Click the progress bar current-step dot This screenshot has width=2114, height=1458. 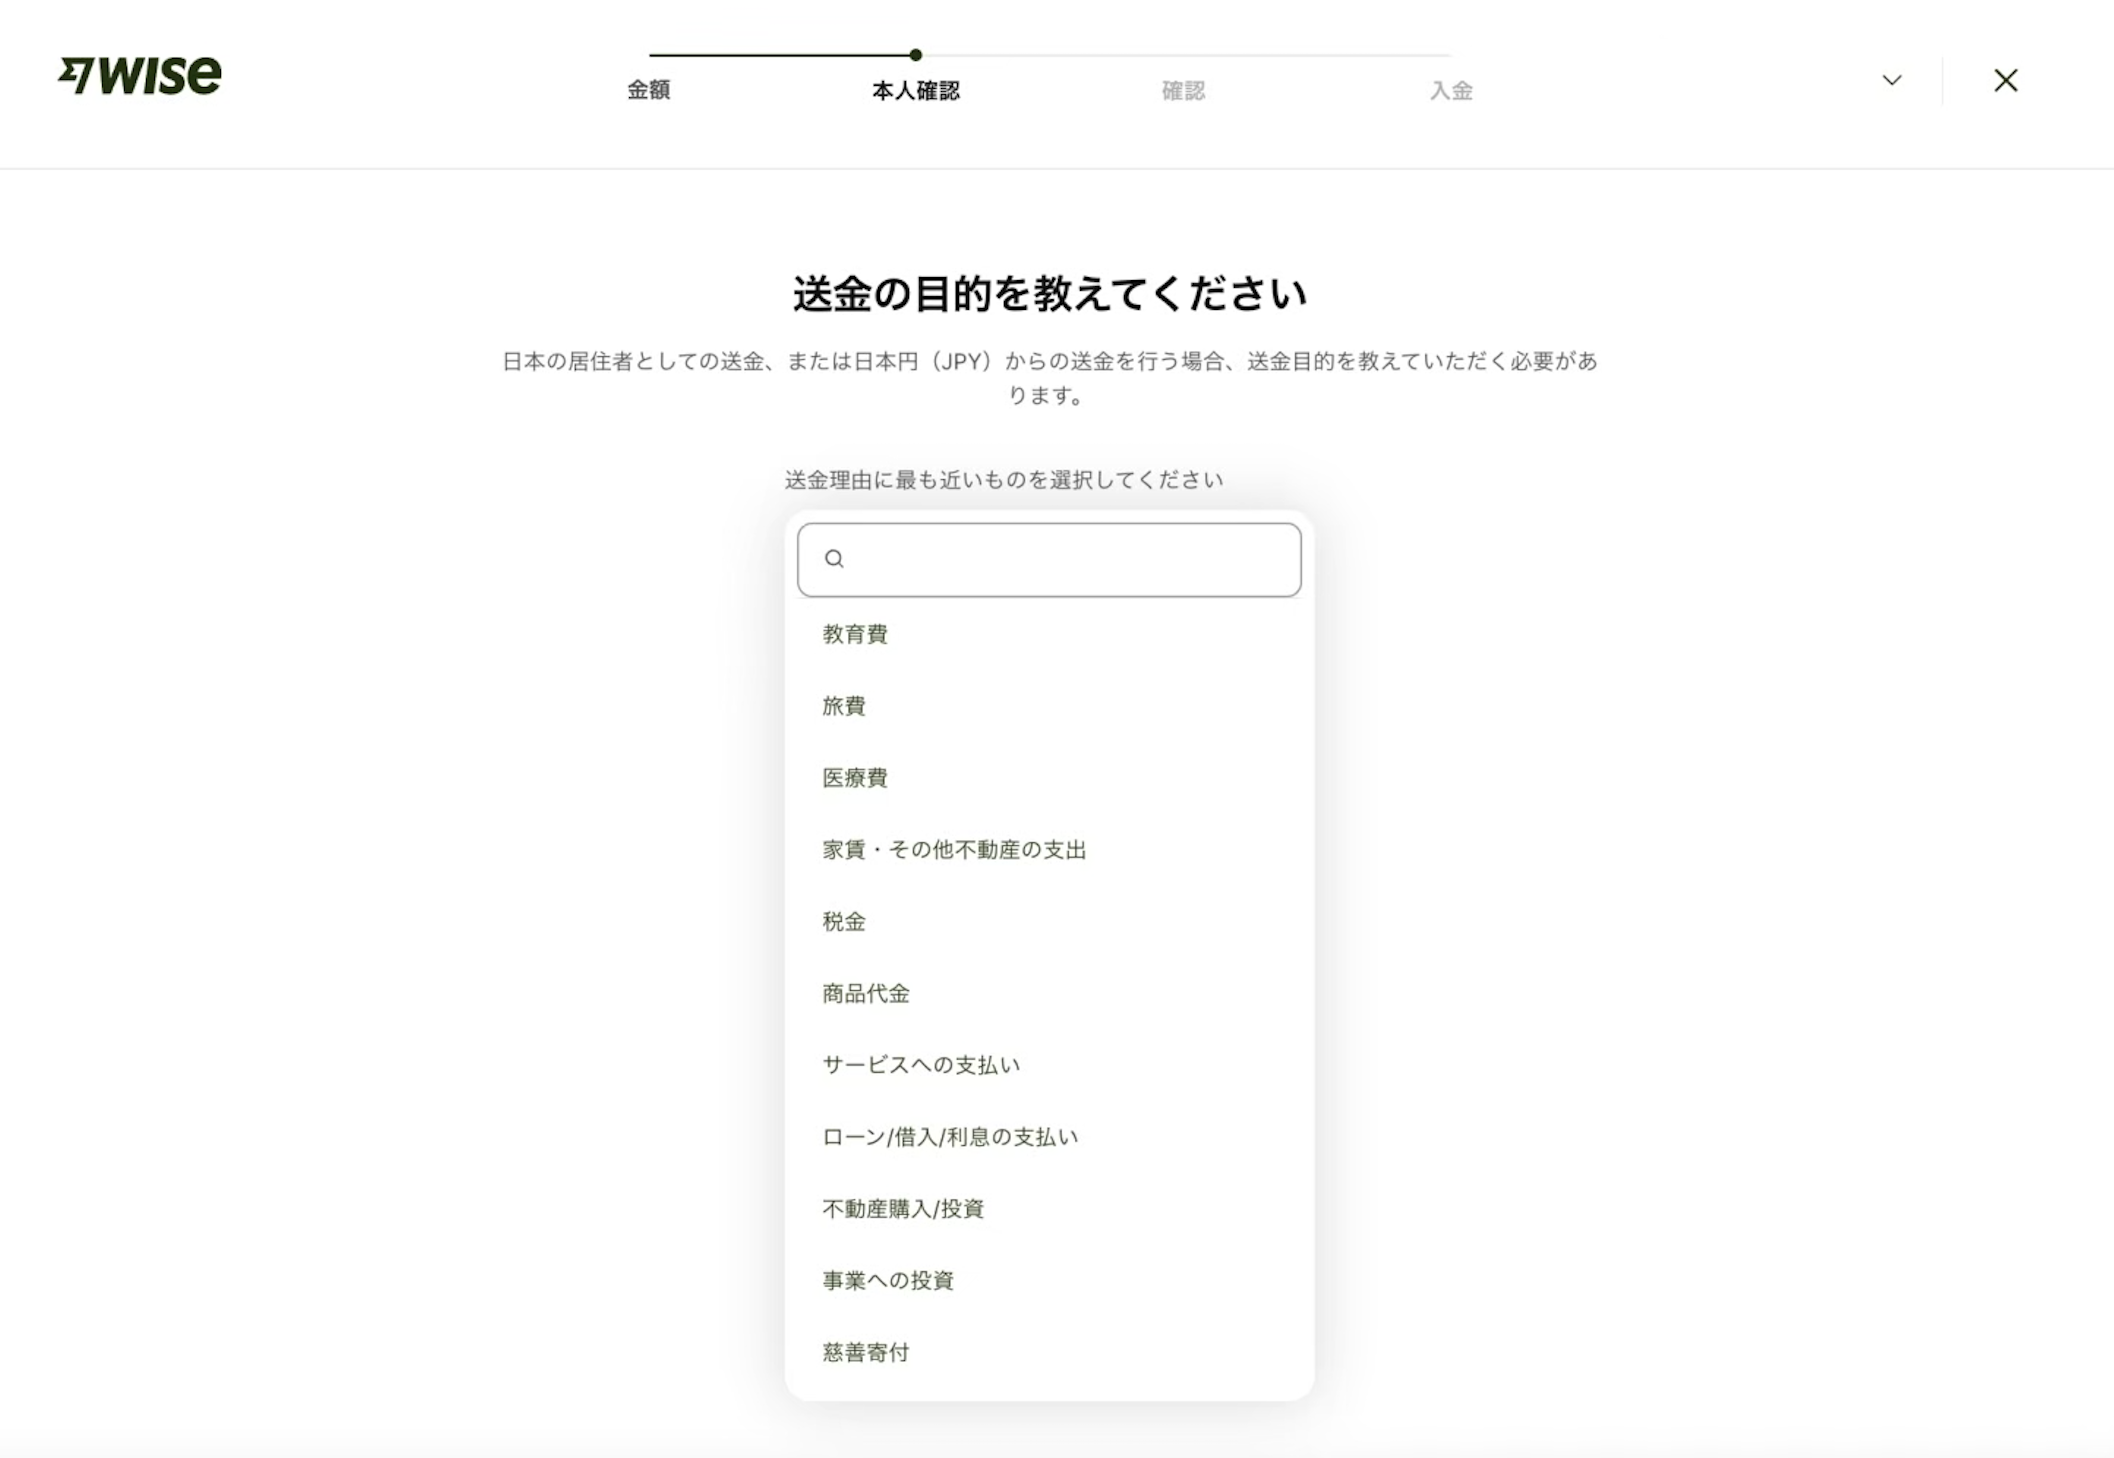(x=915, y=55)
